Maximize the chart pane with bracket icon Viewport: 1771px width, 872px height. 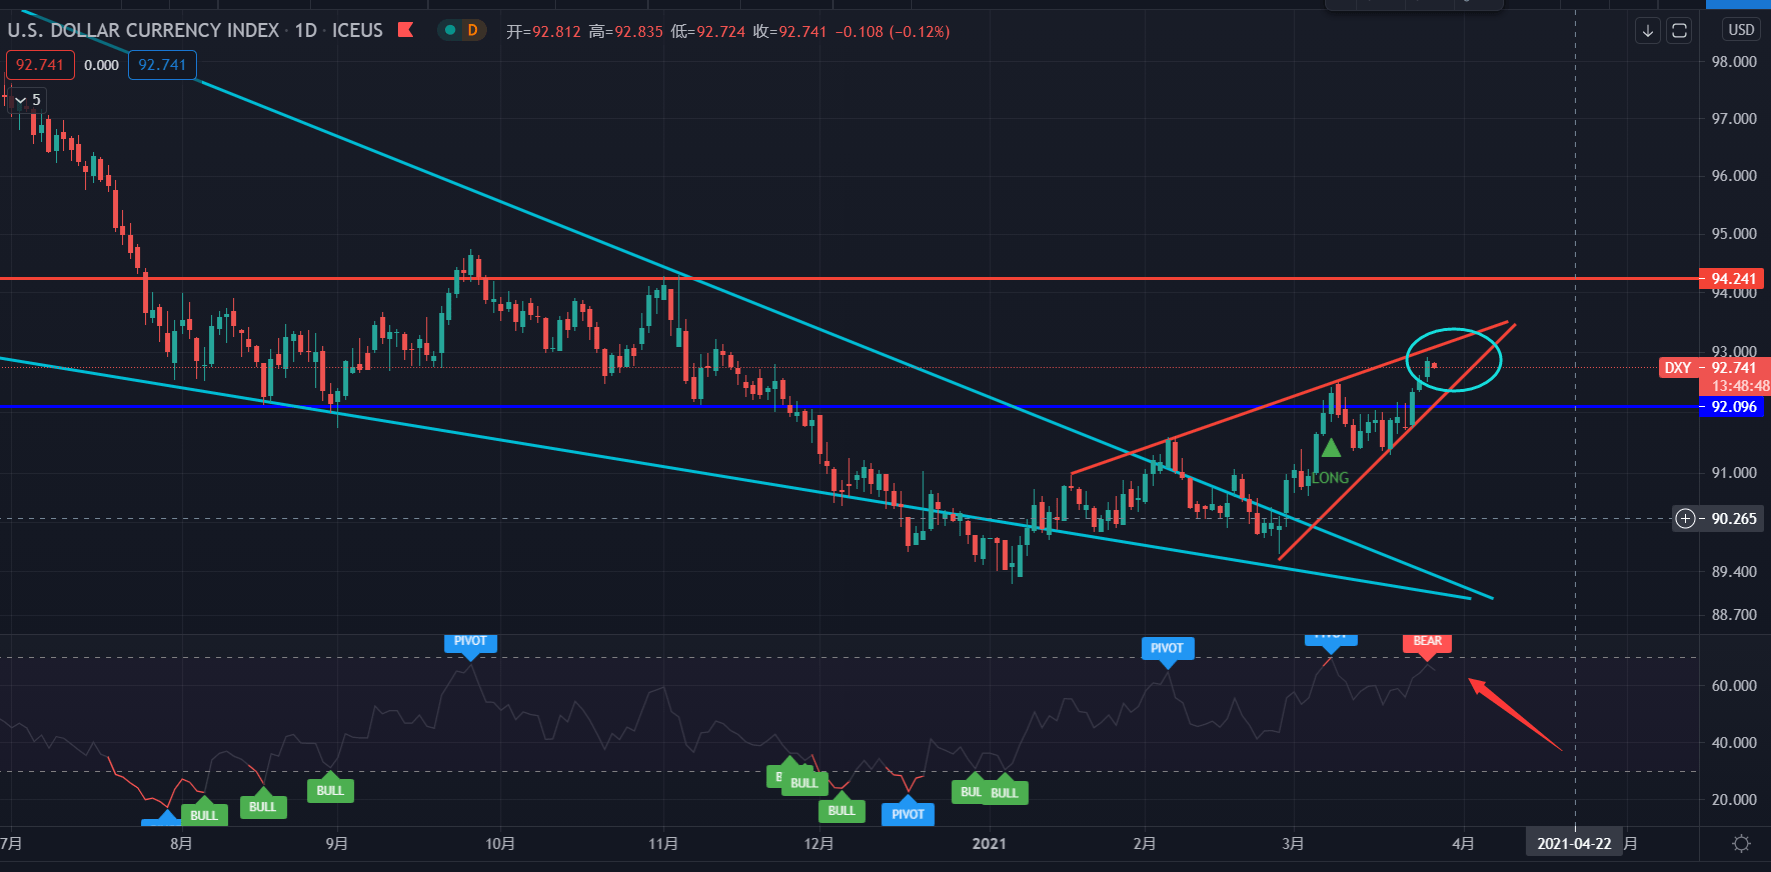(x=1680, y=31)
